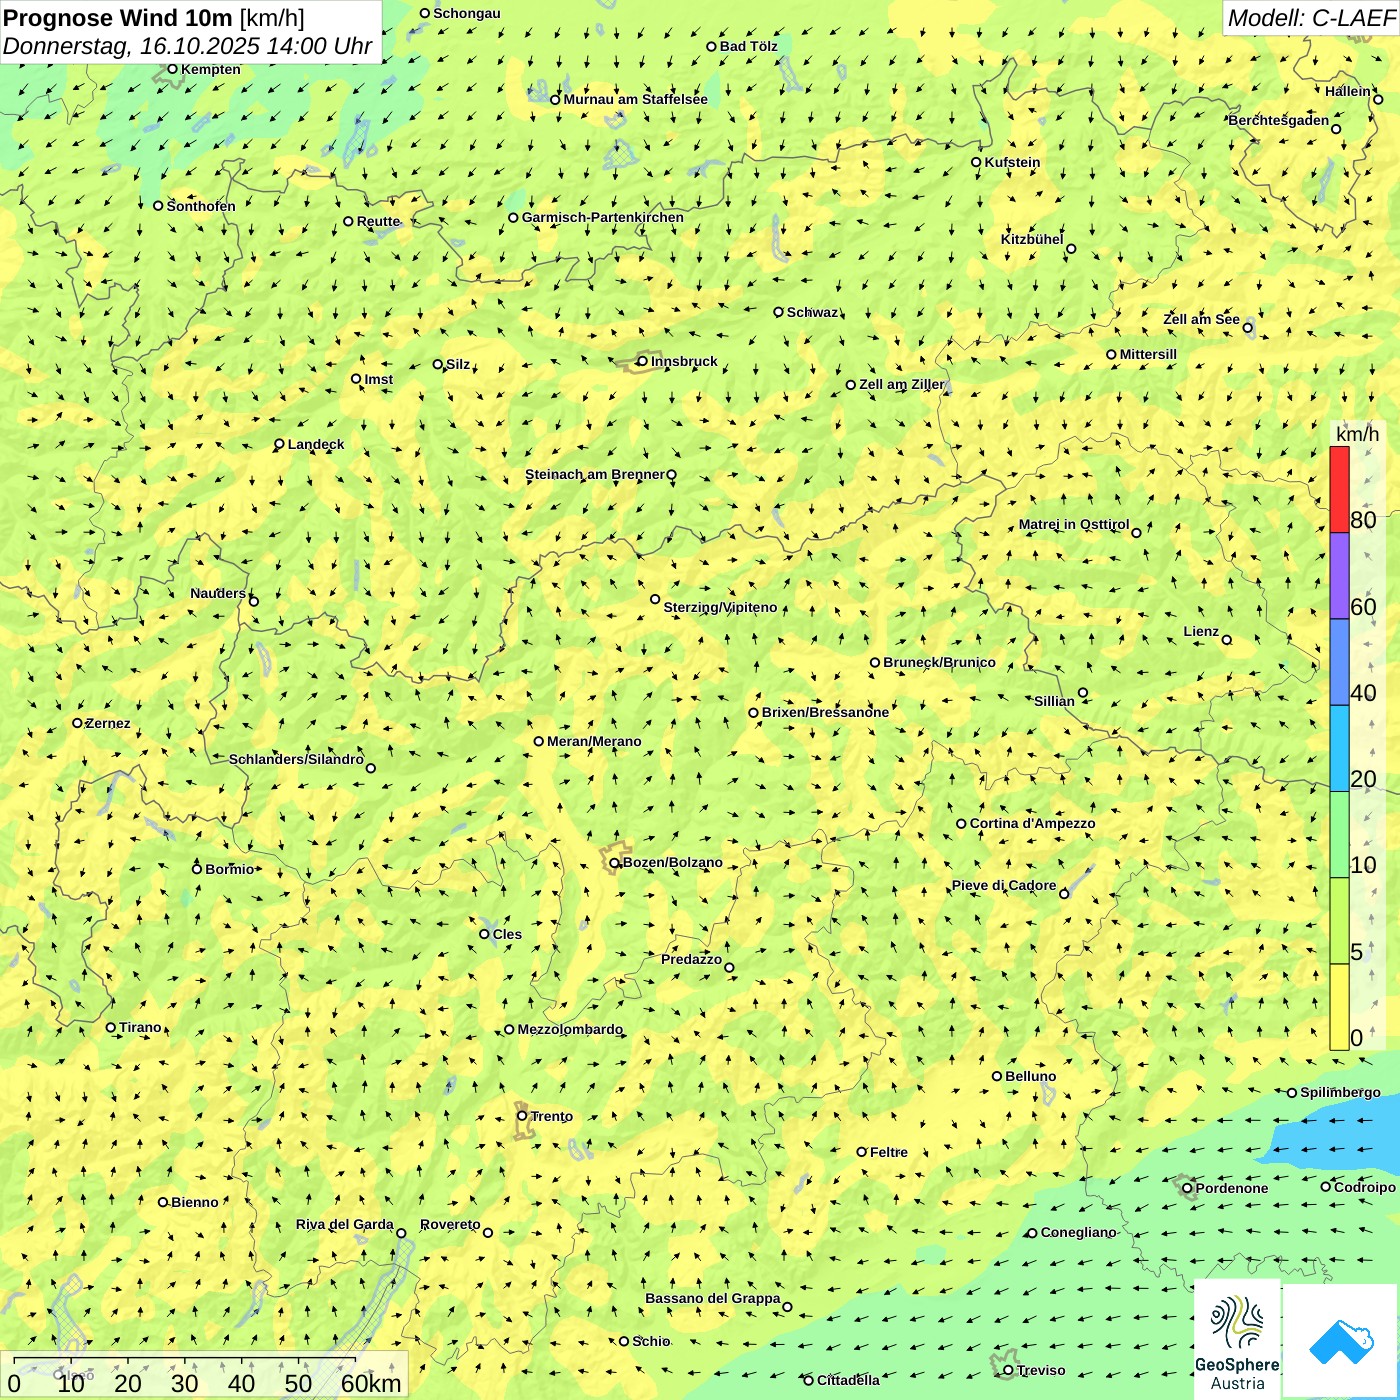Click the 'Bruneck/Brunico' label

pyautogui.click(x=939, y=662)
